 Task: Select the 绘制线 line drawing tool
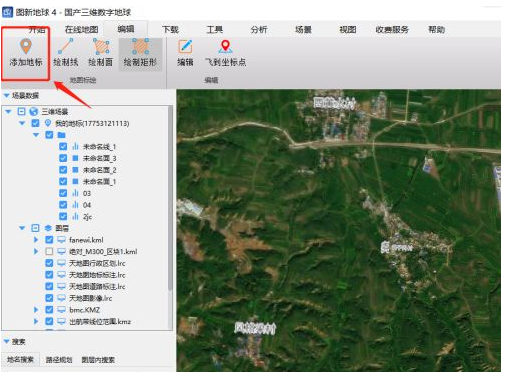(66, 53)
